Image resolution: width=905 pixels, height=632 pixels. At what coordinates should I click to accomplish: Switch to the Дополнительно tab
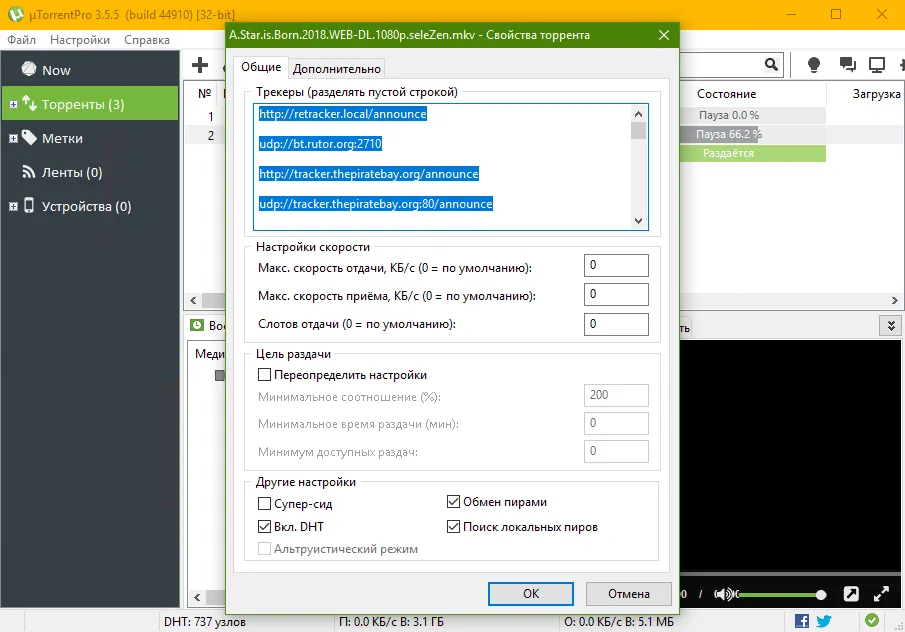click(336, 69)
